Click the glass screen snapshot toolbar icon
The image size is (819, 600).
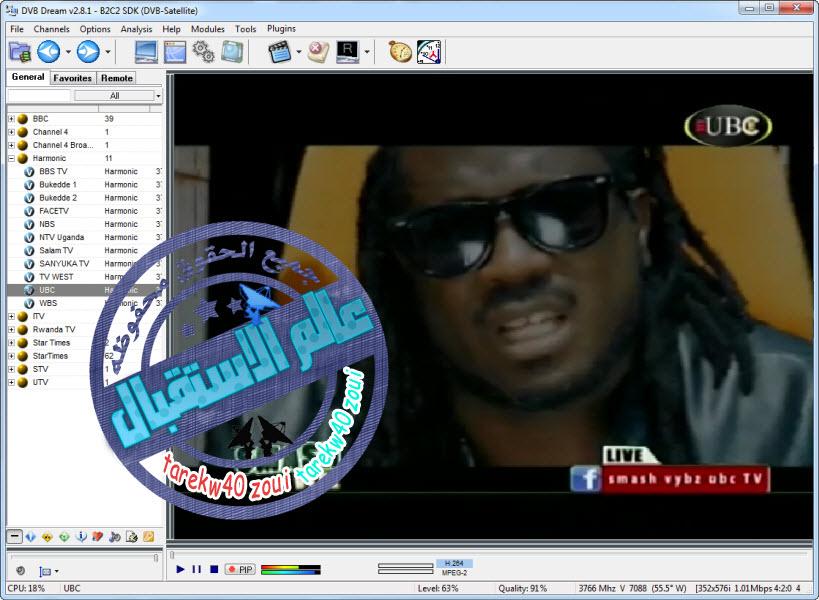point(231,52)
